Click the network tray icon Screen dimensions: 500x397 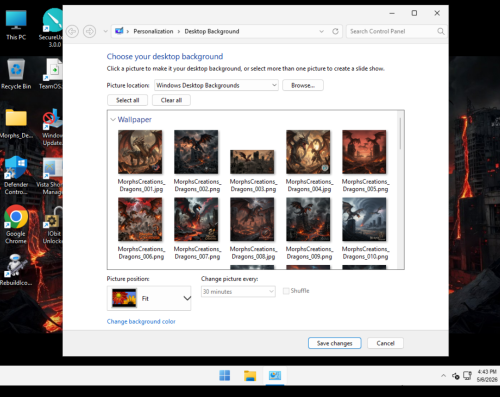pos(468,376)
